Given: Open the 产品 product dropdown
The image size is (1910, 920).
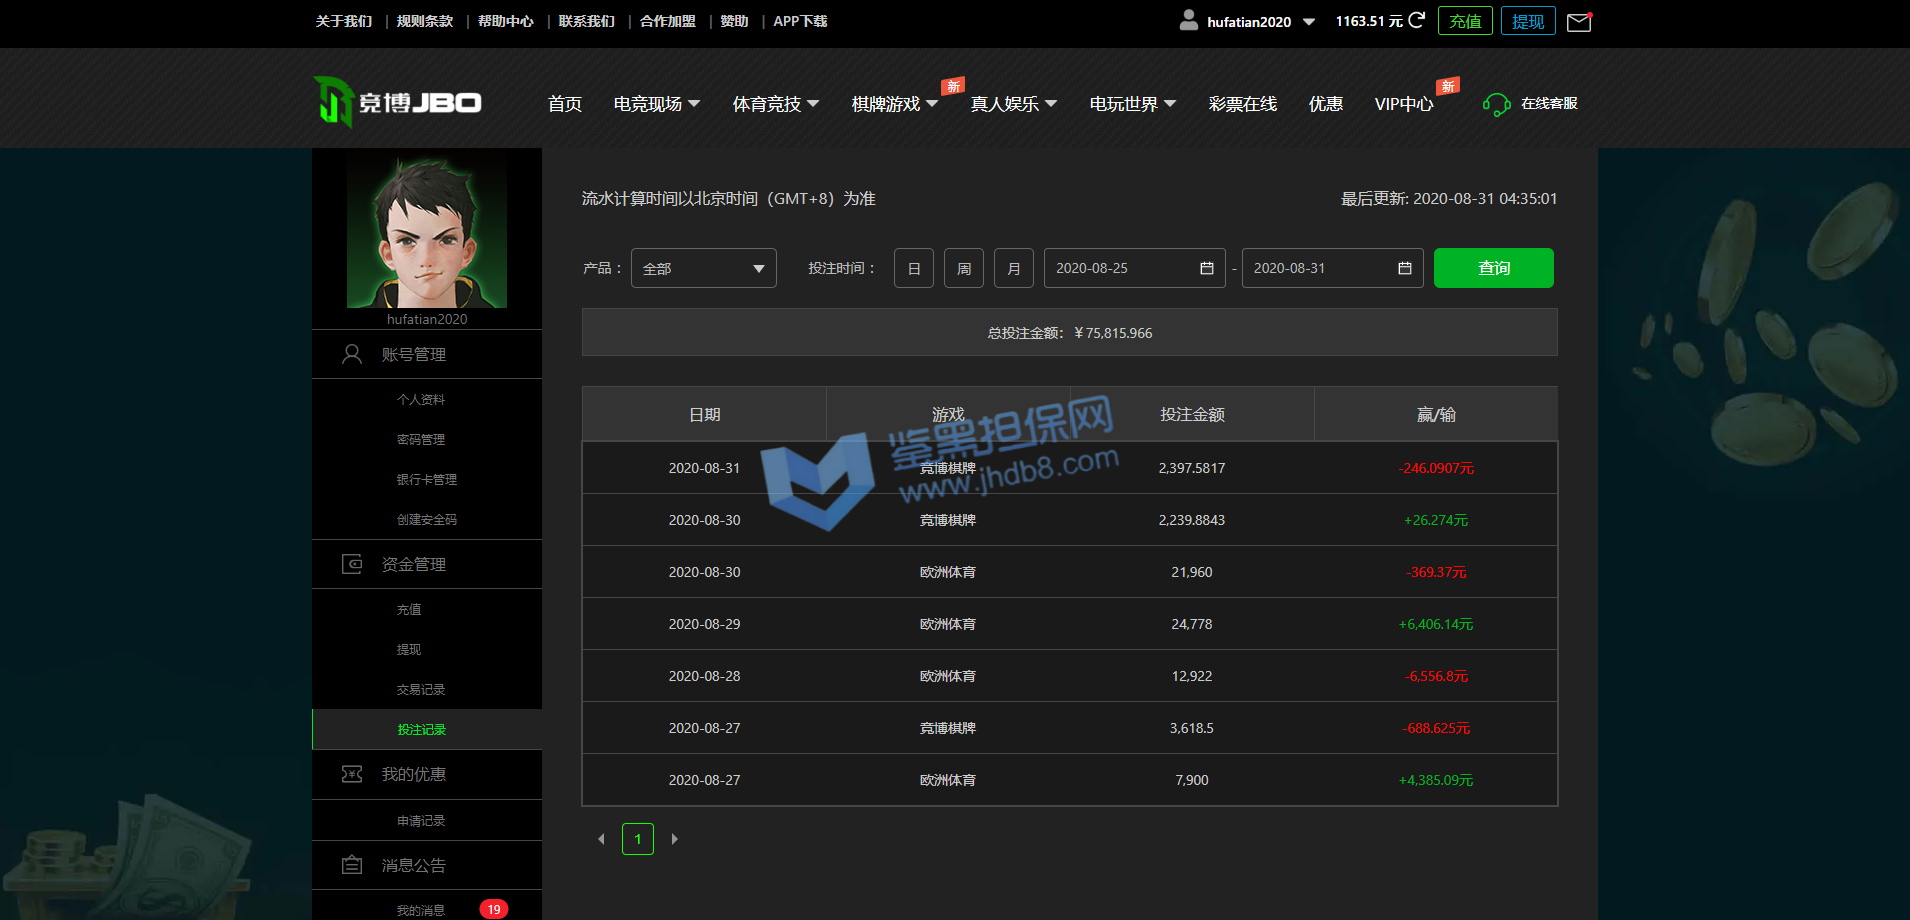Looking at the screenshot, I should click(x=704, y=268).
